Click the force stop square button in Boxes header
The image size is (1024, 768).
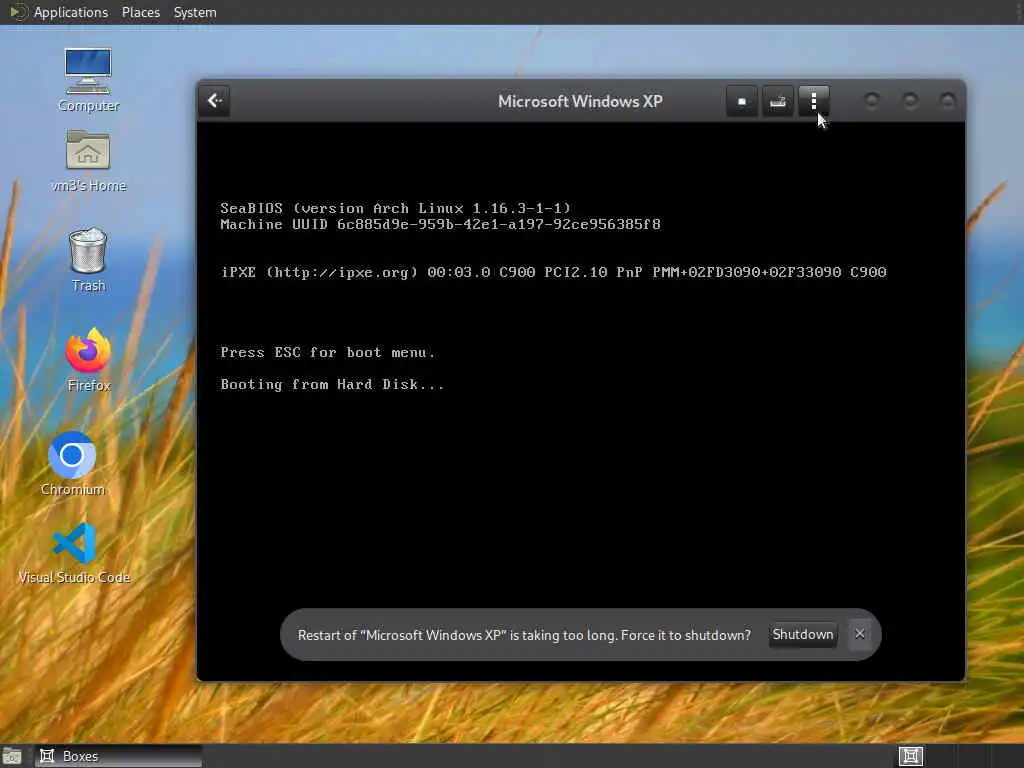(x=742, y=101)
